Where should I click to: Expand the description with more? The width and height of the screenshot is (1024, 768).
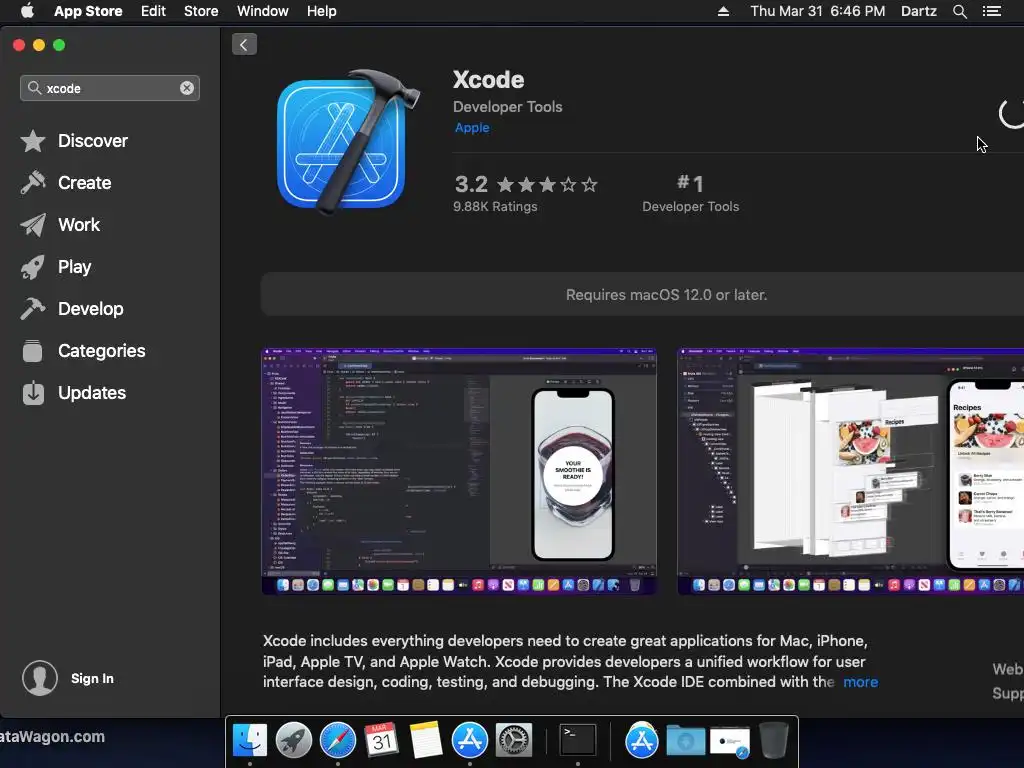(861, 682)
